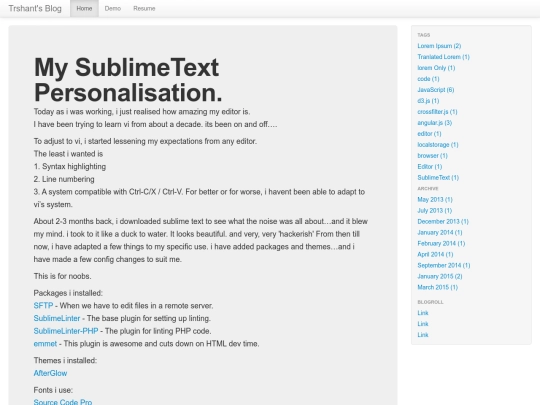
Task: Open the Trshant's Blog brand link
Action: click(x=35, y=8)
